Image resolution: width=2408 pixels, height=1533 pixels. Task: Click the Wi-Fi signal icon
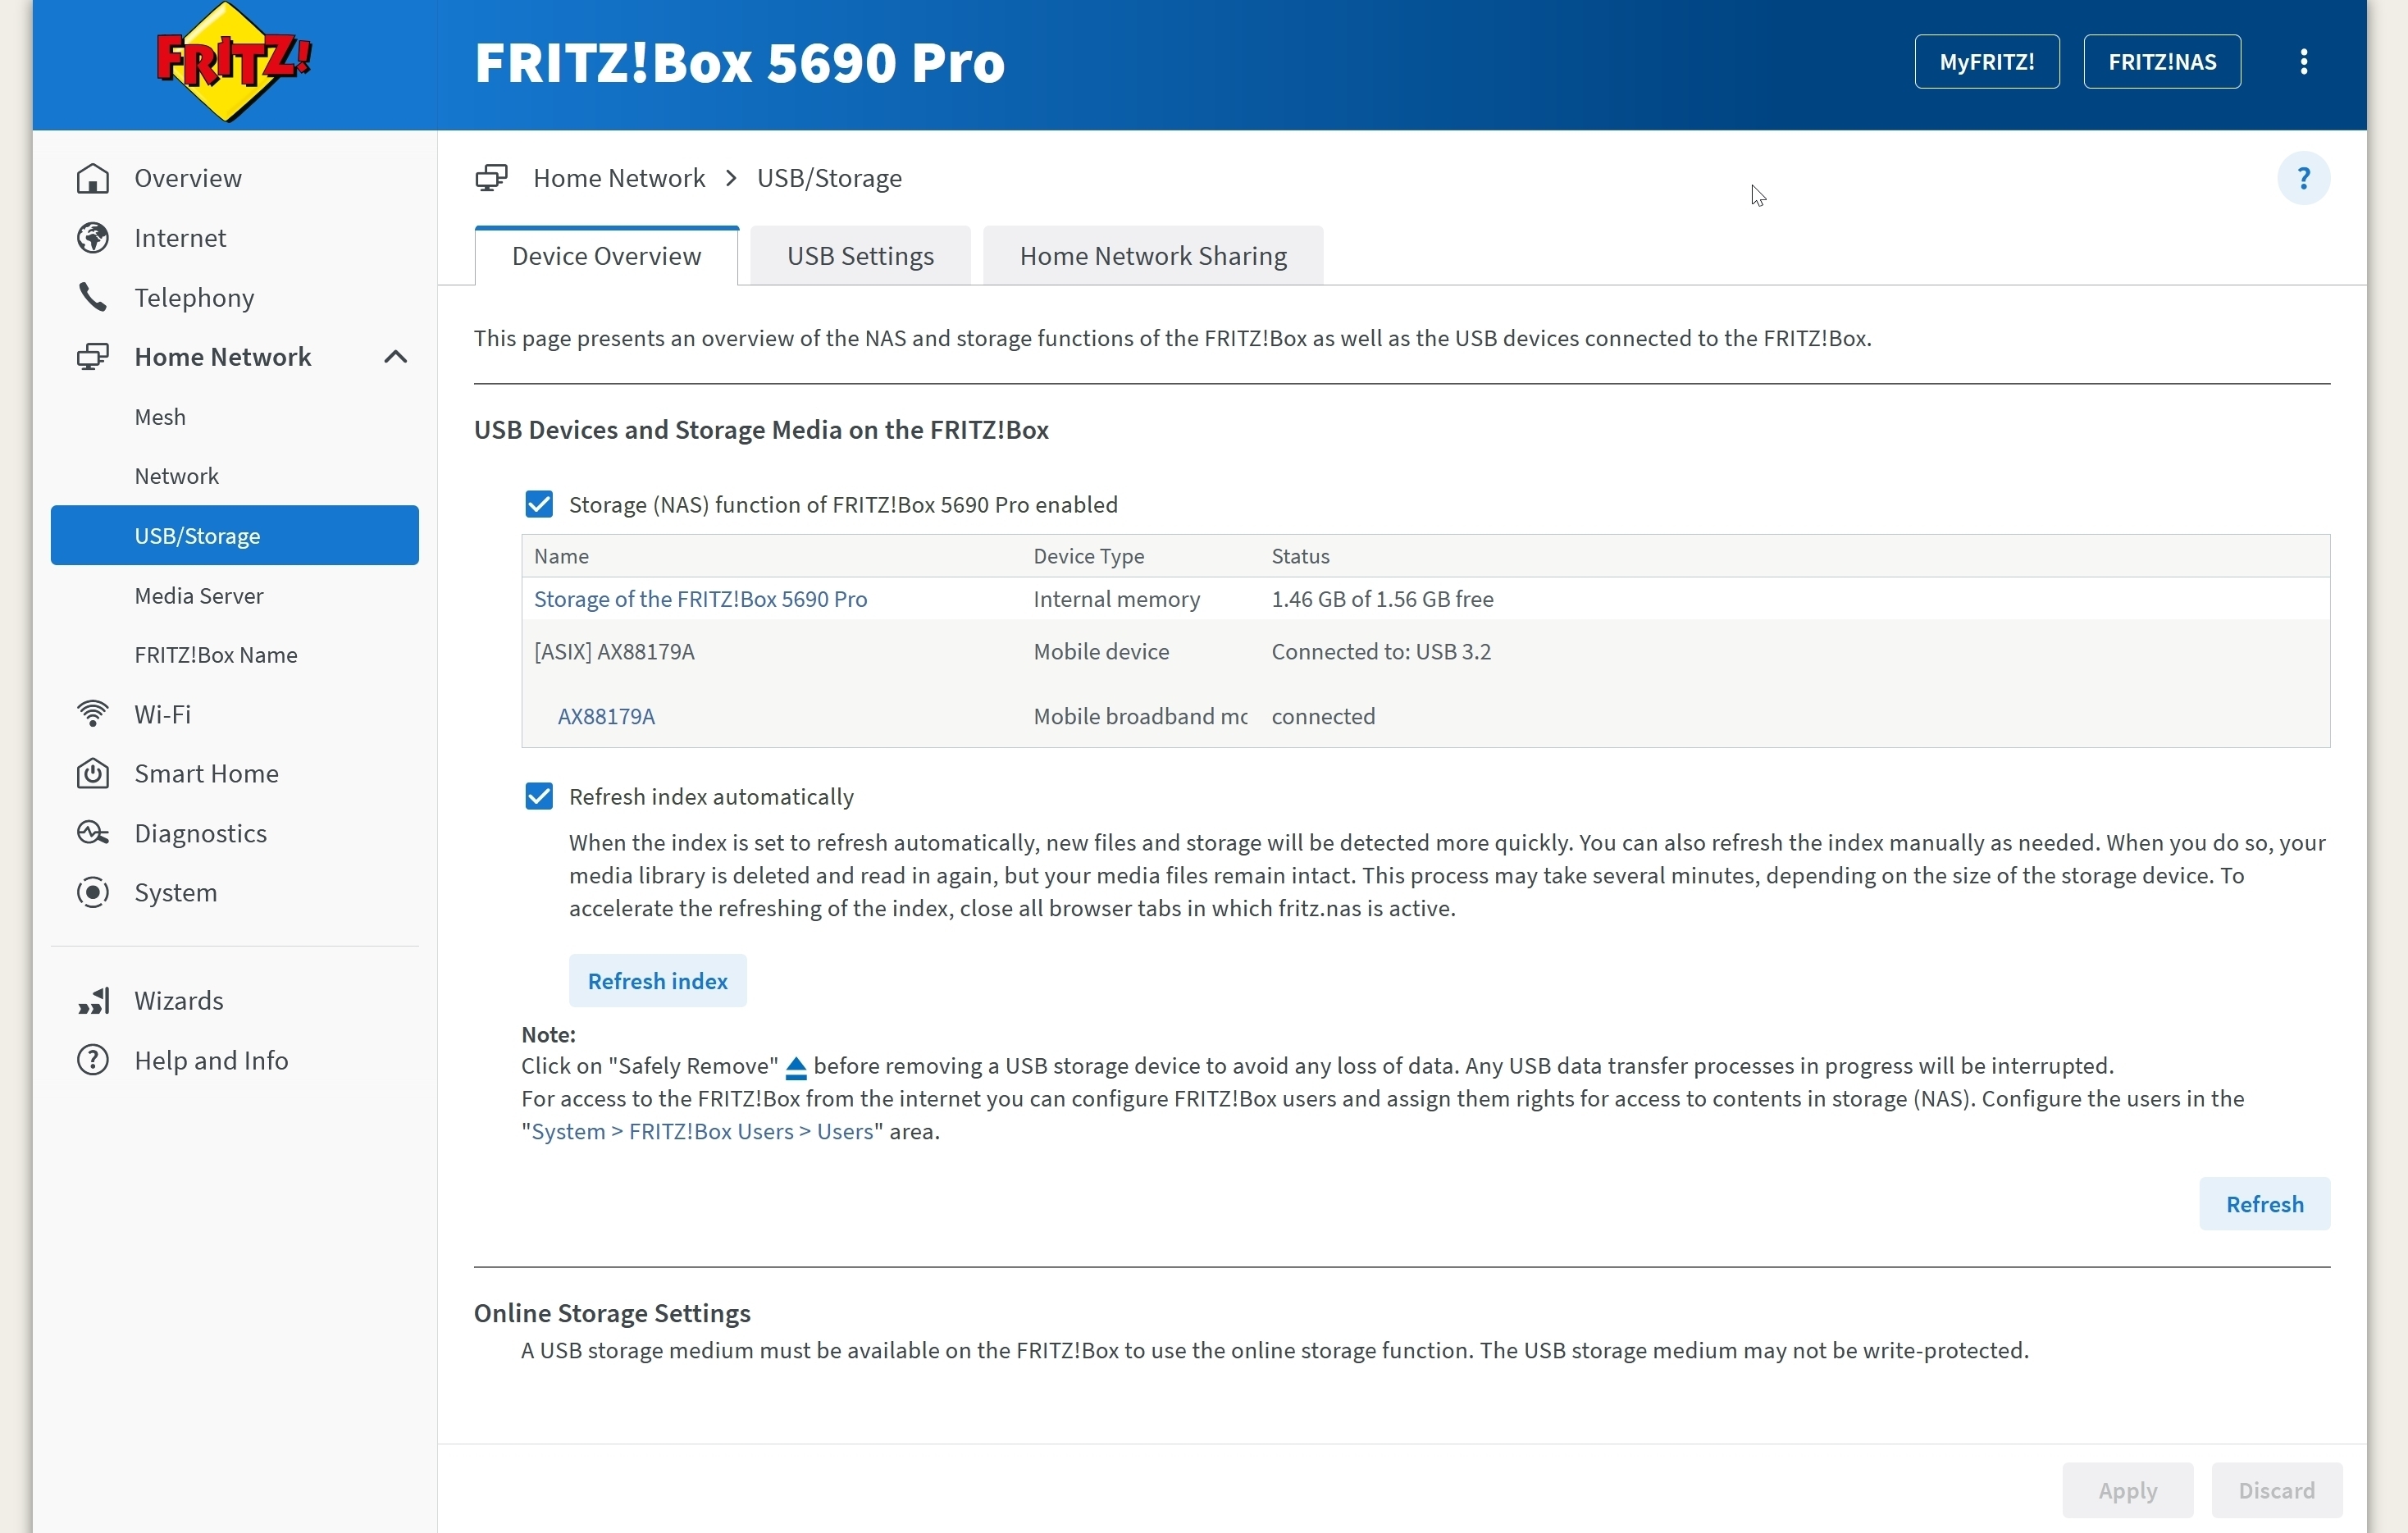coord(93,714)
